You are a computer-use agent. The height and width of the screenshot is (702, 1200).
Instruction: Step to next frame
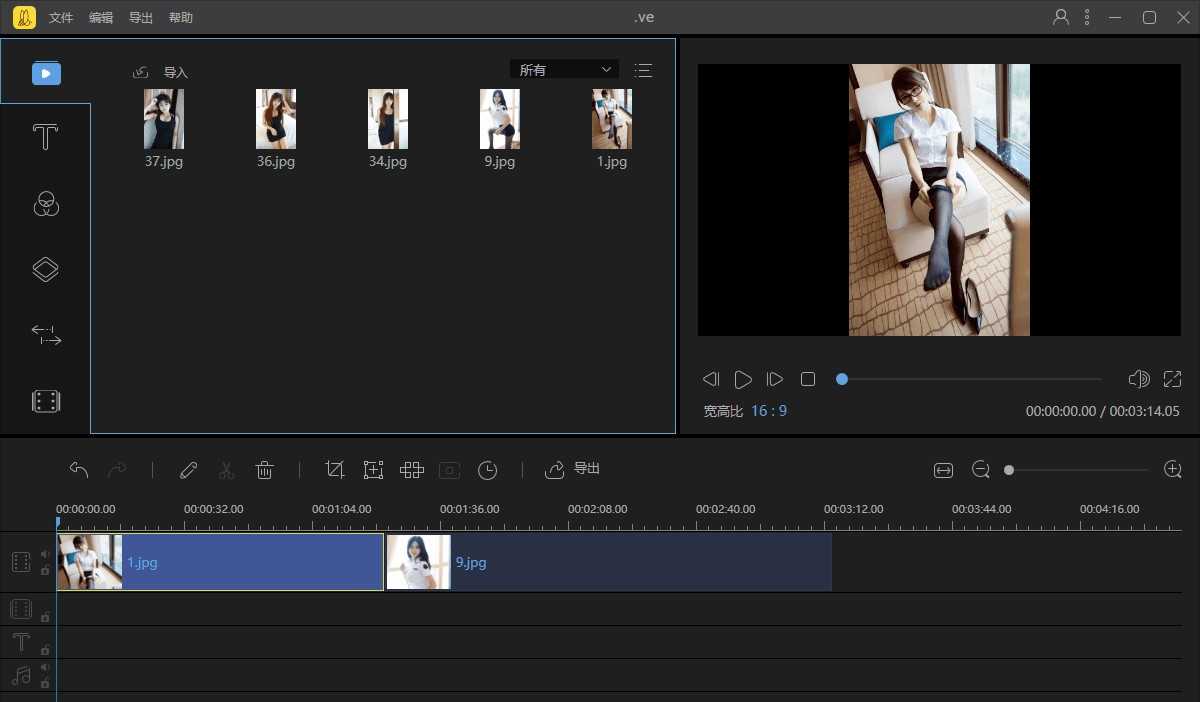775,379
